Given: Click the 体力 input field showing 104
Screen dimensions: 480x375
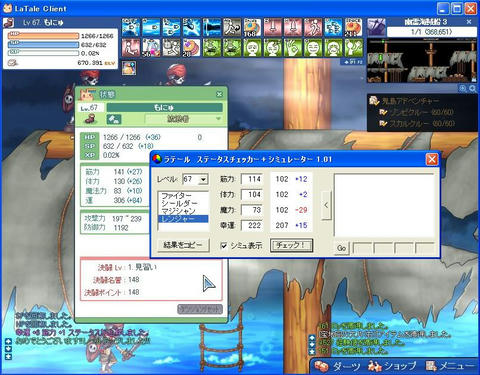Looking at the screenshot, I should coord(252,194).
